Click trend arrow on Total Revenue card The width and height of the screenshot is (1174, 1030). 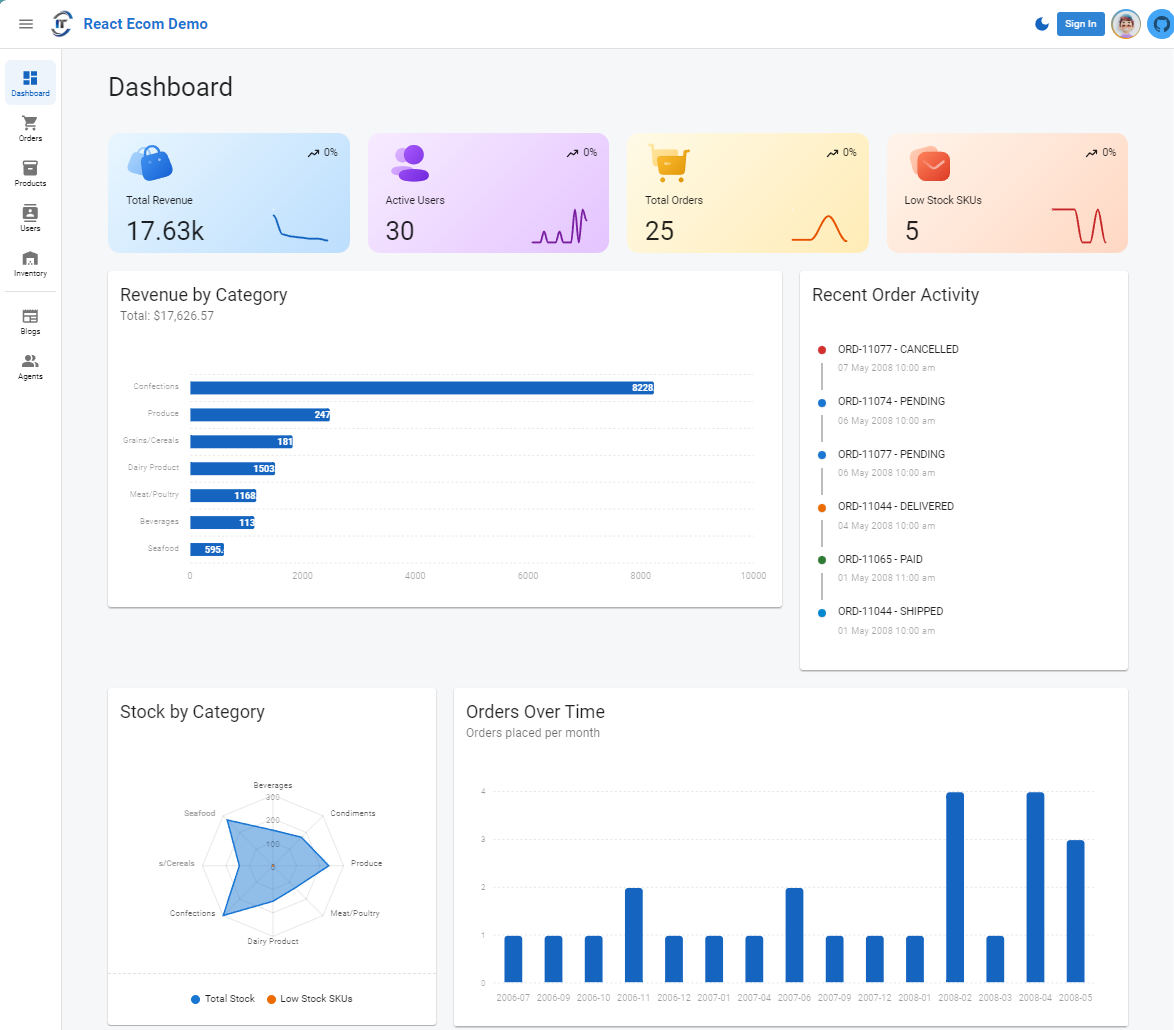(313, 153)
